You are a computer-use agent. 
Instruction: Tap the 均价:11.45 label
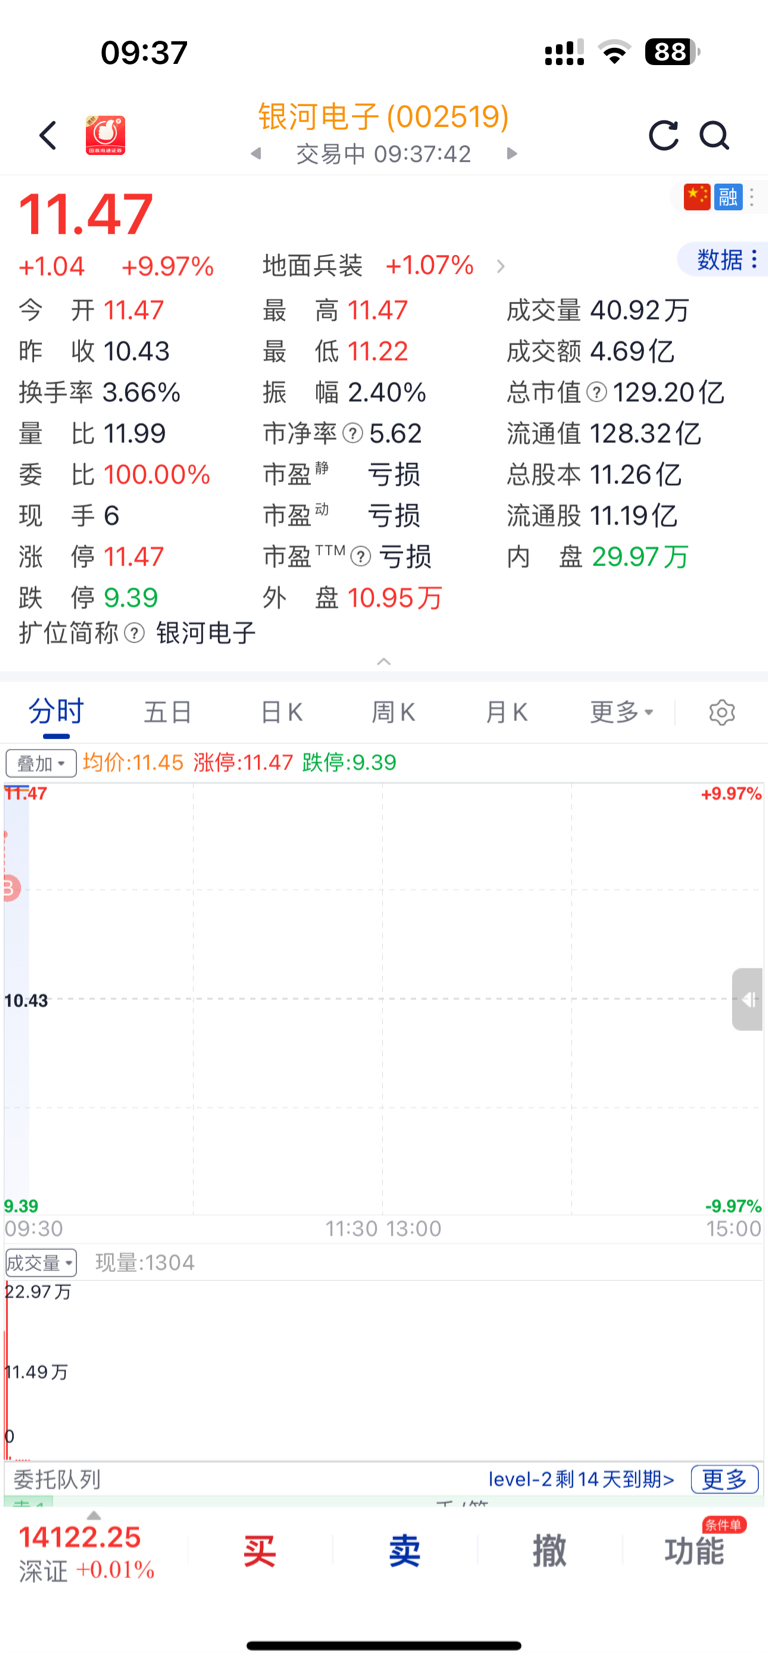point(133,763)
